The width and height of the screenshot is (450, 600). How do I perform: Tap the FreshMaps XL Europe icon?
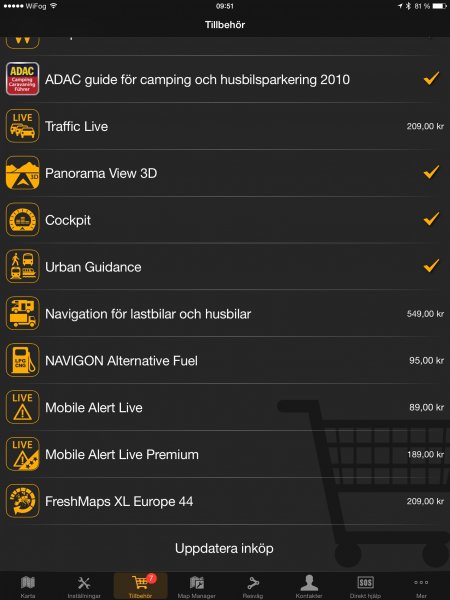pyautogui.click(x=23, y=501)
